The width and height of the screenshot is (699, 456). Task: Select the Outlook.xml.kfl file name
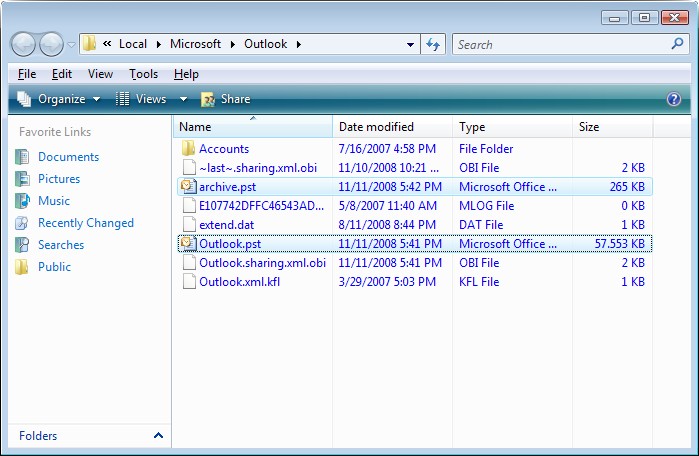pos(239,282)
